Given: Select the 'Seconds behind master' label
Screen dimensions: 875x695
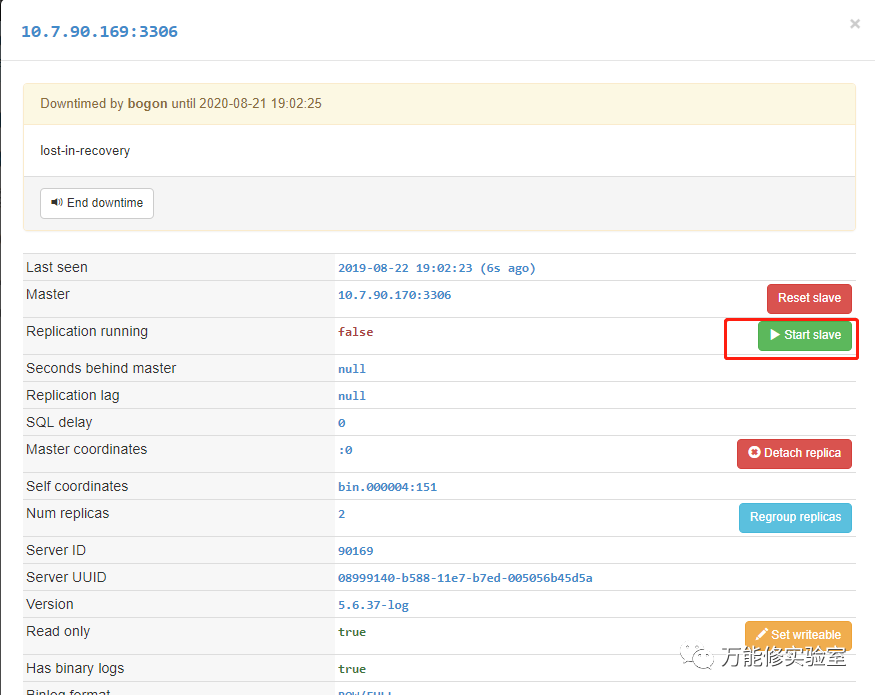Looking at the screenshot, I should 101,368.
